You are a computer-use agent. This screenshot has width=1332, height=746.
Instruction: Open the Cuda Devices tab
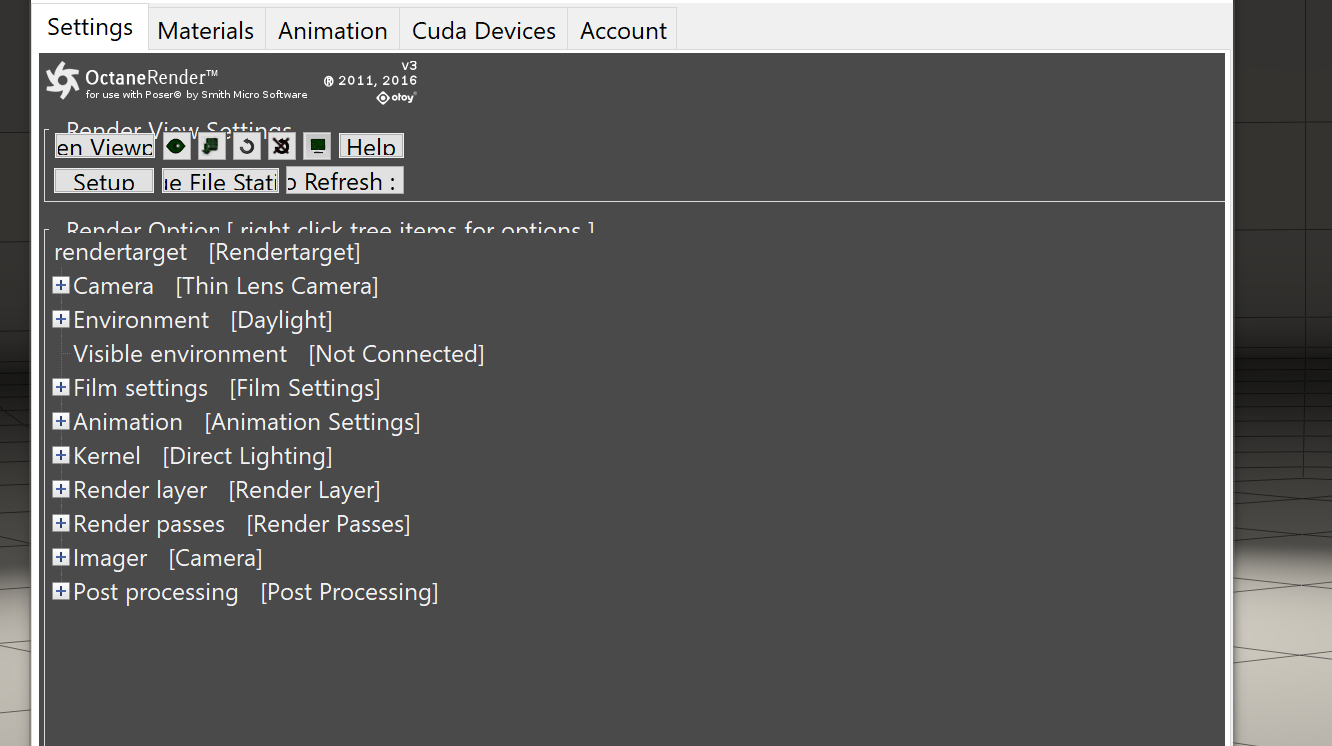tap(484, 30)
